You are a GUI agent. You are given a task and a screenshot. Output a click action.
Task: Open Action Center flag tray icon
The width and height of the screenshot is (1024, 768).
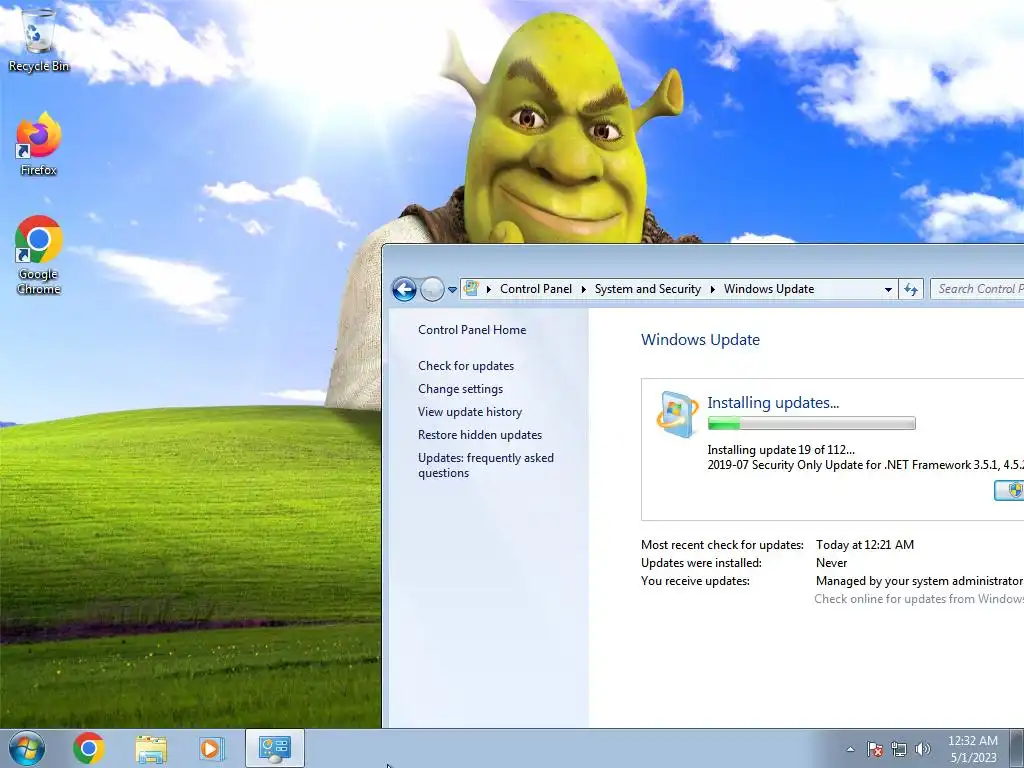(x=874, y=749)
